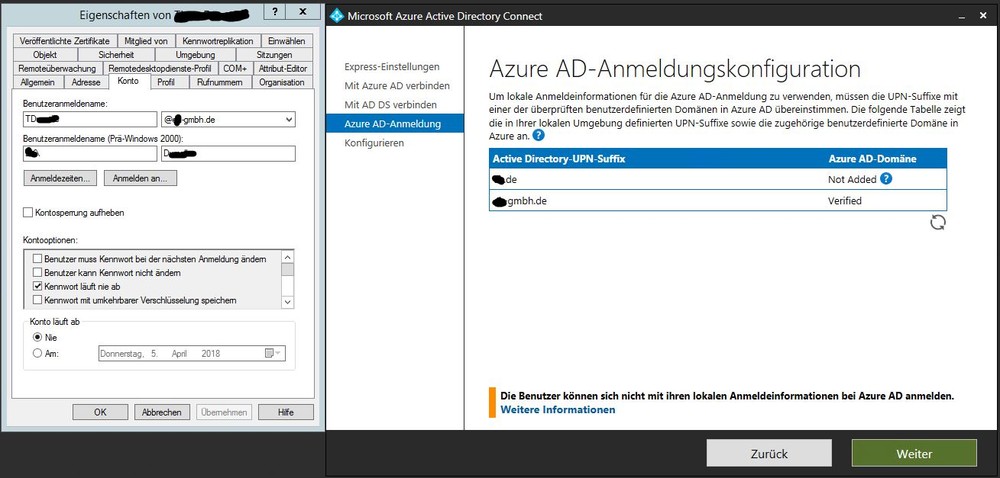This screenshot has width=1000, height=478.
Task: Open the 'Organisation' tab
Action: (281, 82)
